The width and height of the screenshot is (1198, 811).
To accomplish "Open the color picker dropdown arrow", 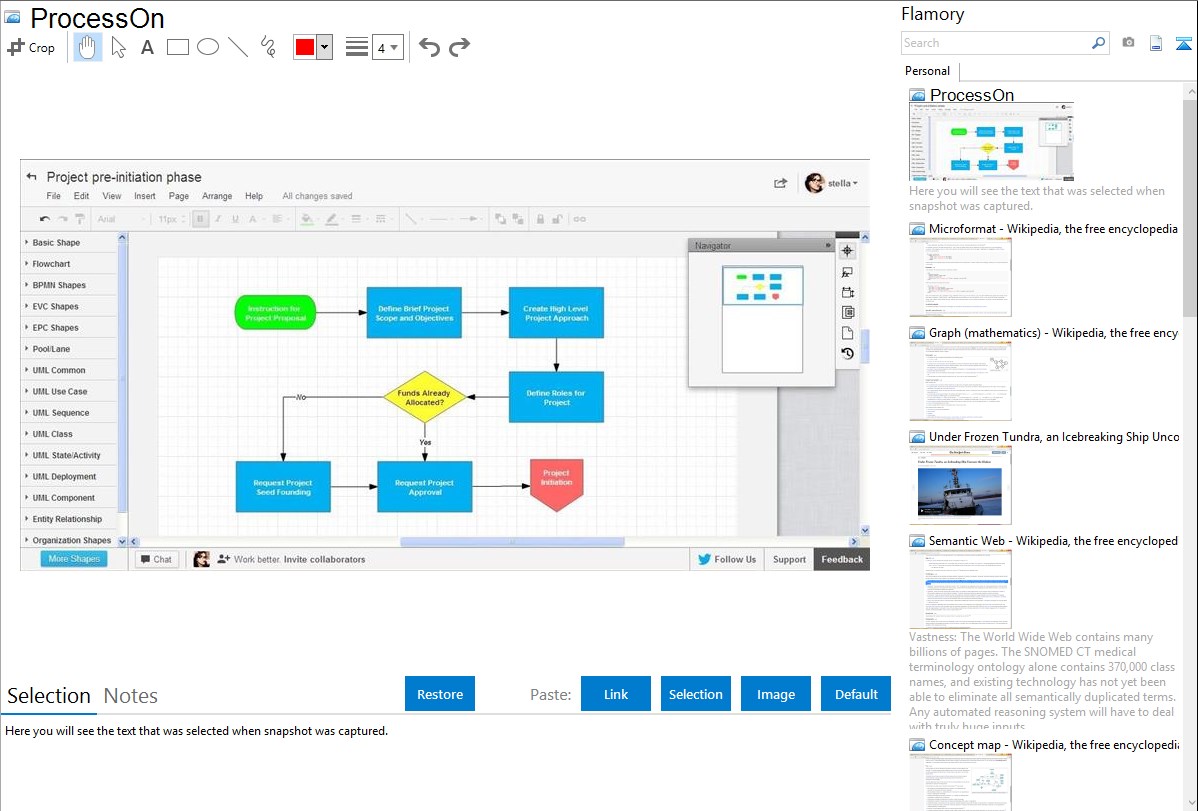I will 325,47.
